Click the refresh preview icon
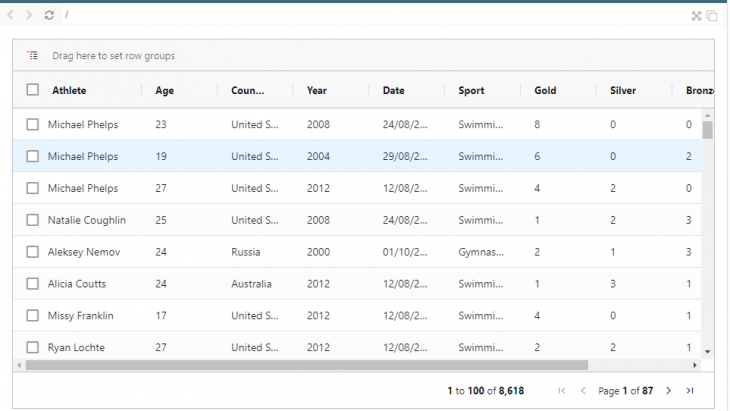The height and width of the screenshot is (411, 730). (x=49, y=15)
